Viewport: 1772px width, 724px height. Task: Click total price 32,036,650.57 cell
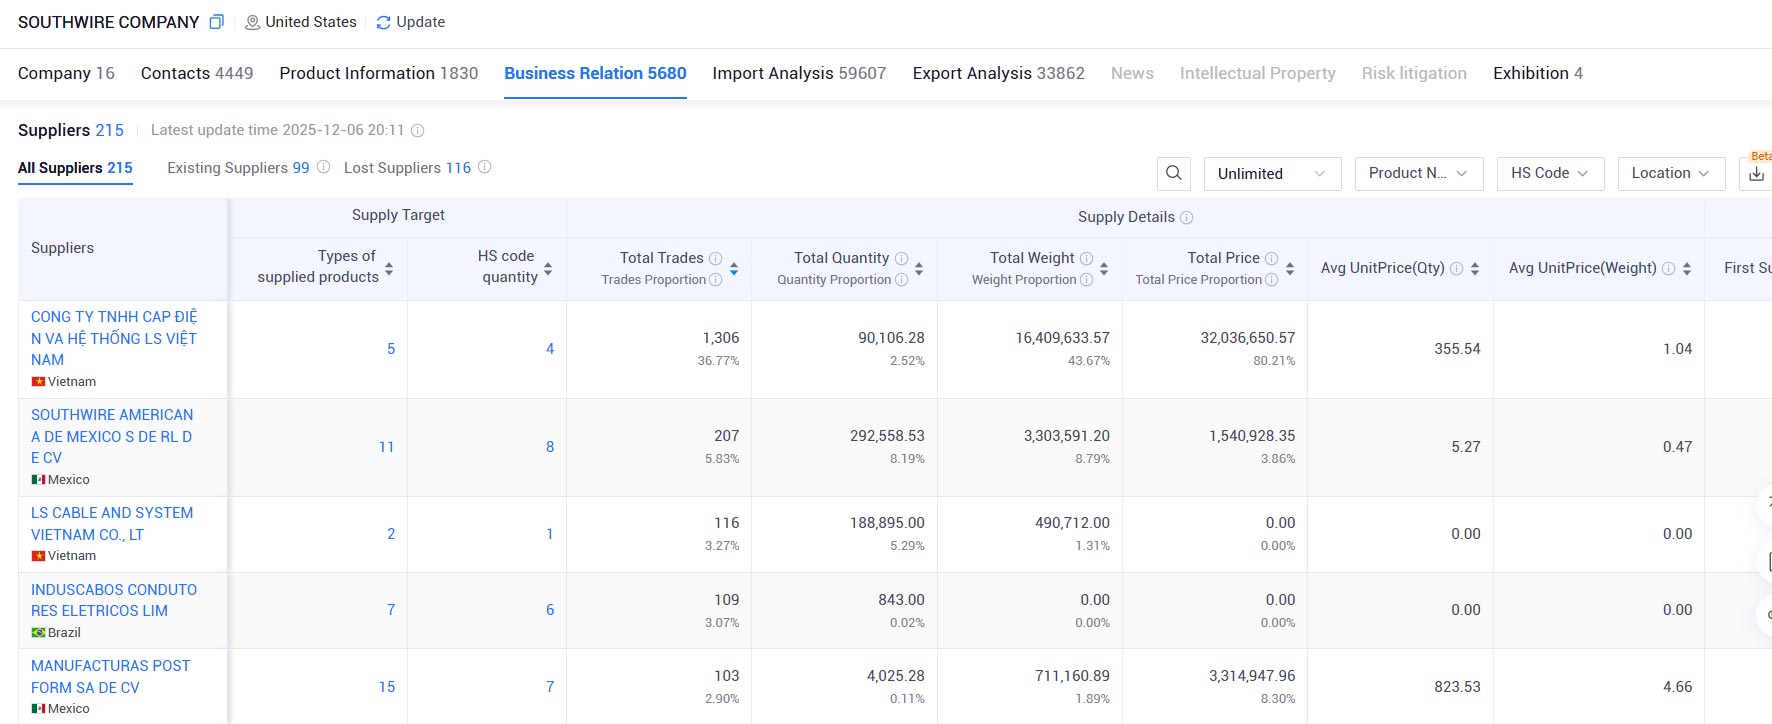[x=1248, y=338]
